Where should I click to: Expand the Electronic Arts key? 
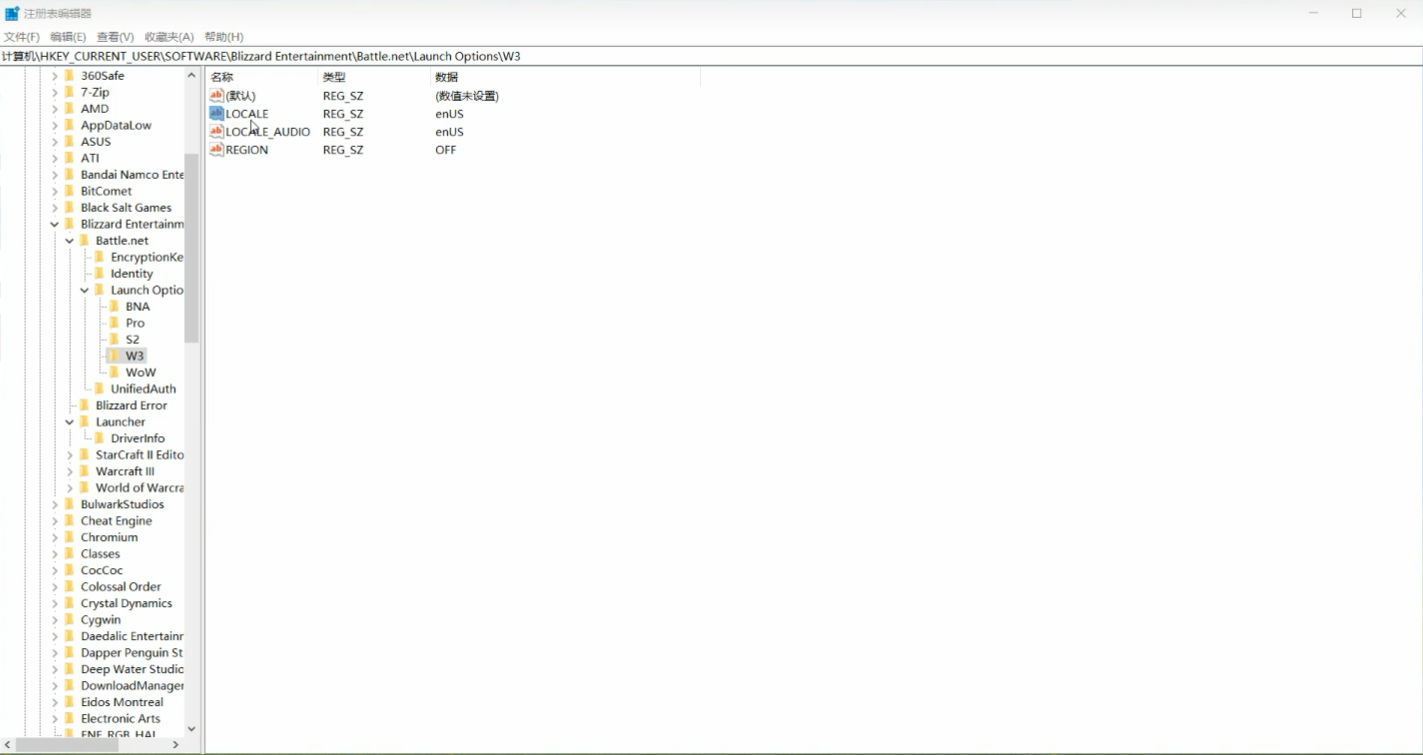click(55, 719)
